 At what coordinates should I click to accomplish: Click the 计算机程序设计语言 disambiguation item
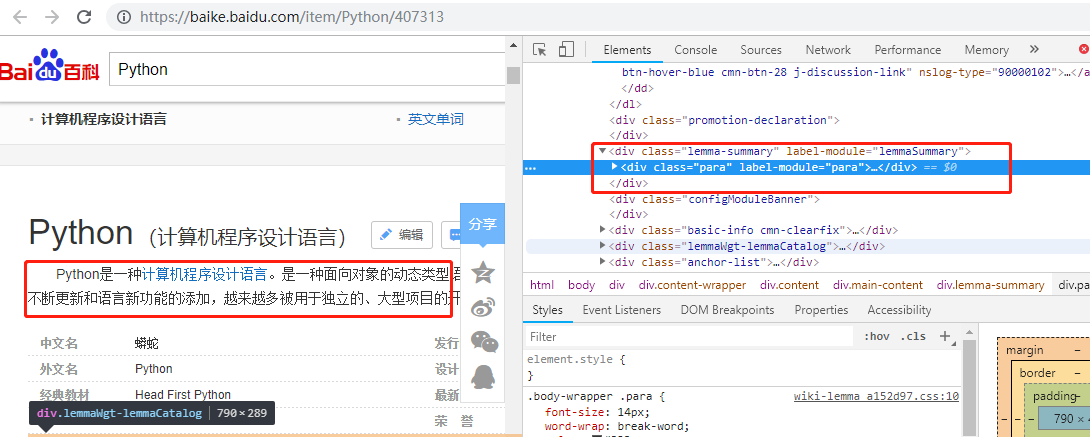click(x=104, y=119)
